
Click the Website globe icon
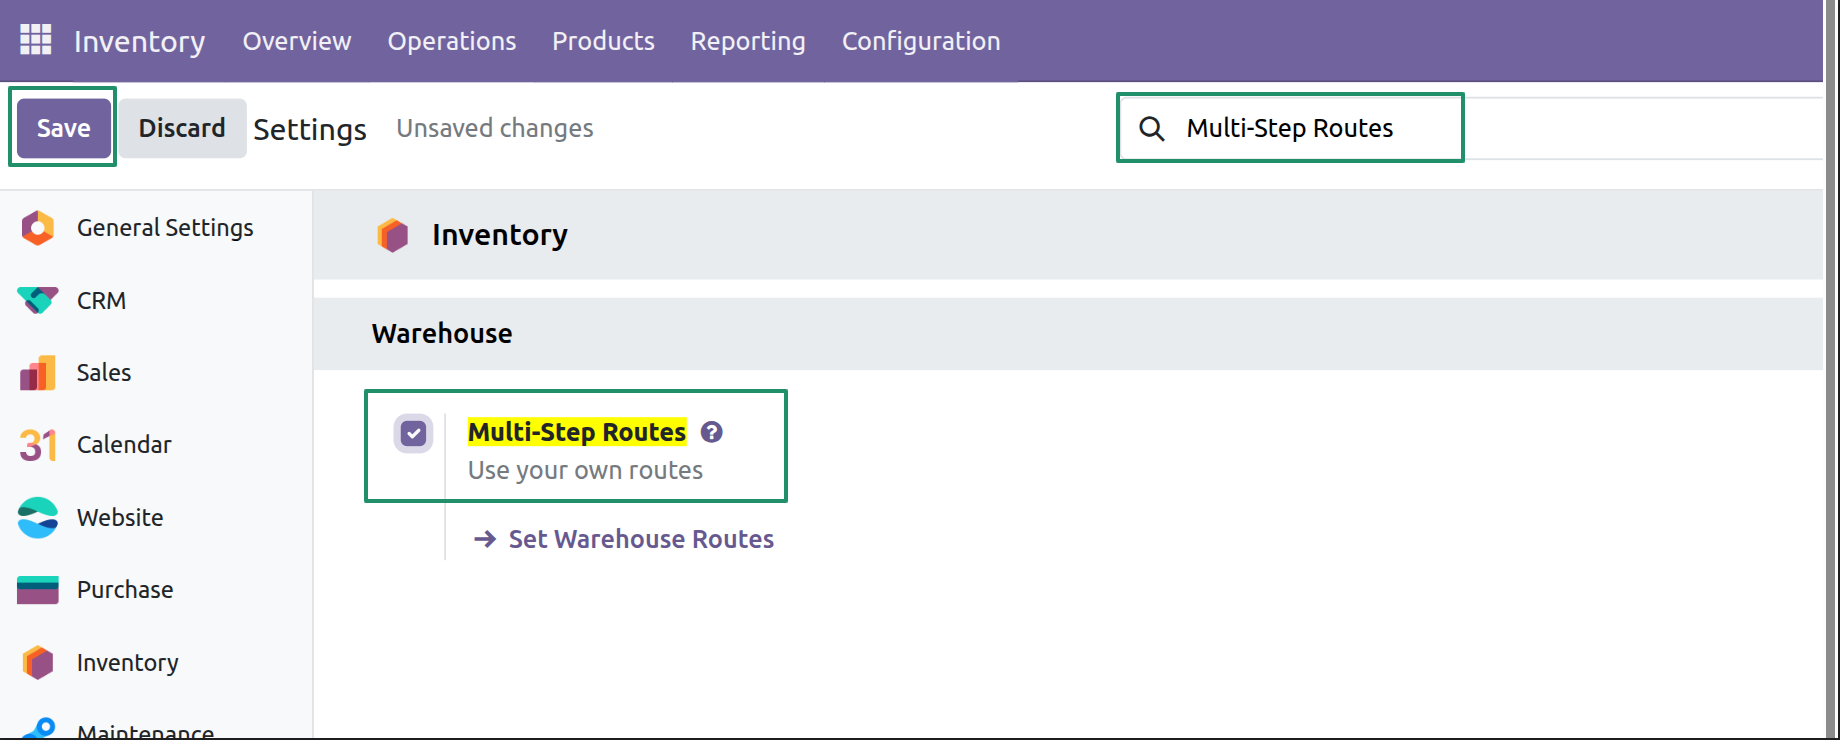(x=38, y=517)
